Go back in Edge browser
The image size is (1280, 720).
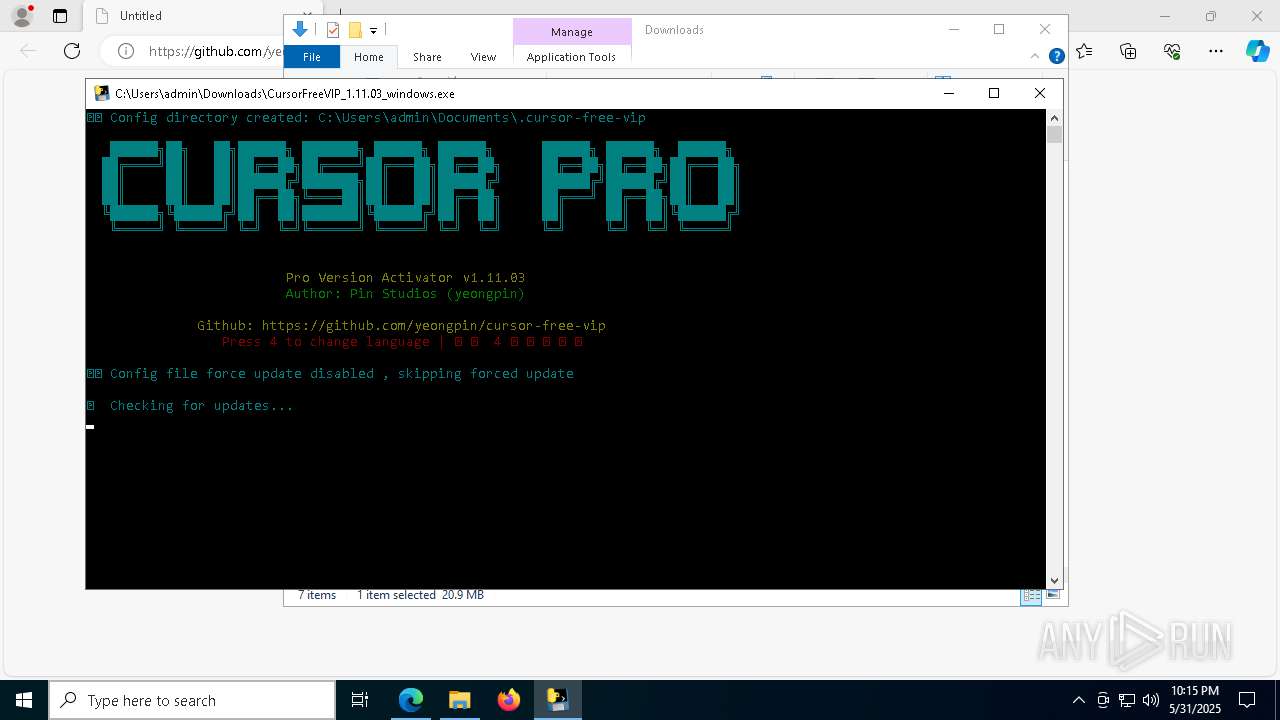[x=28, y=51]
